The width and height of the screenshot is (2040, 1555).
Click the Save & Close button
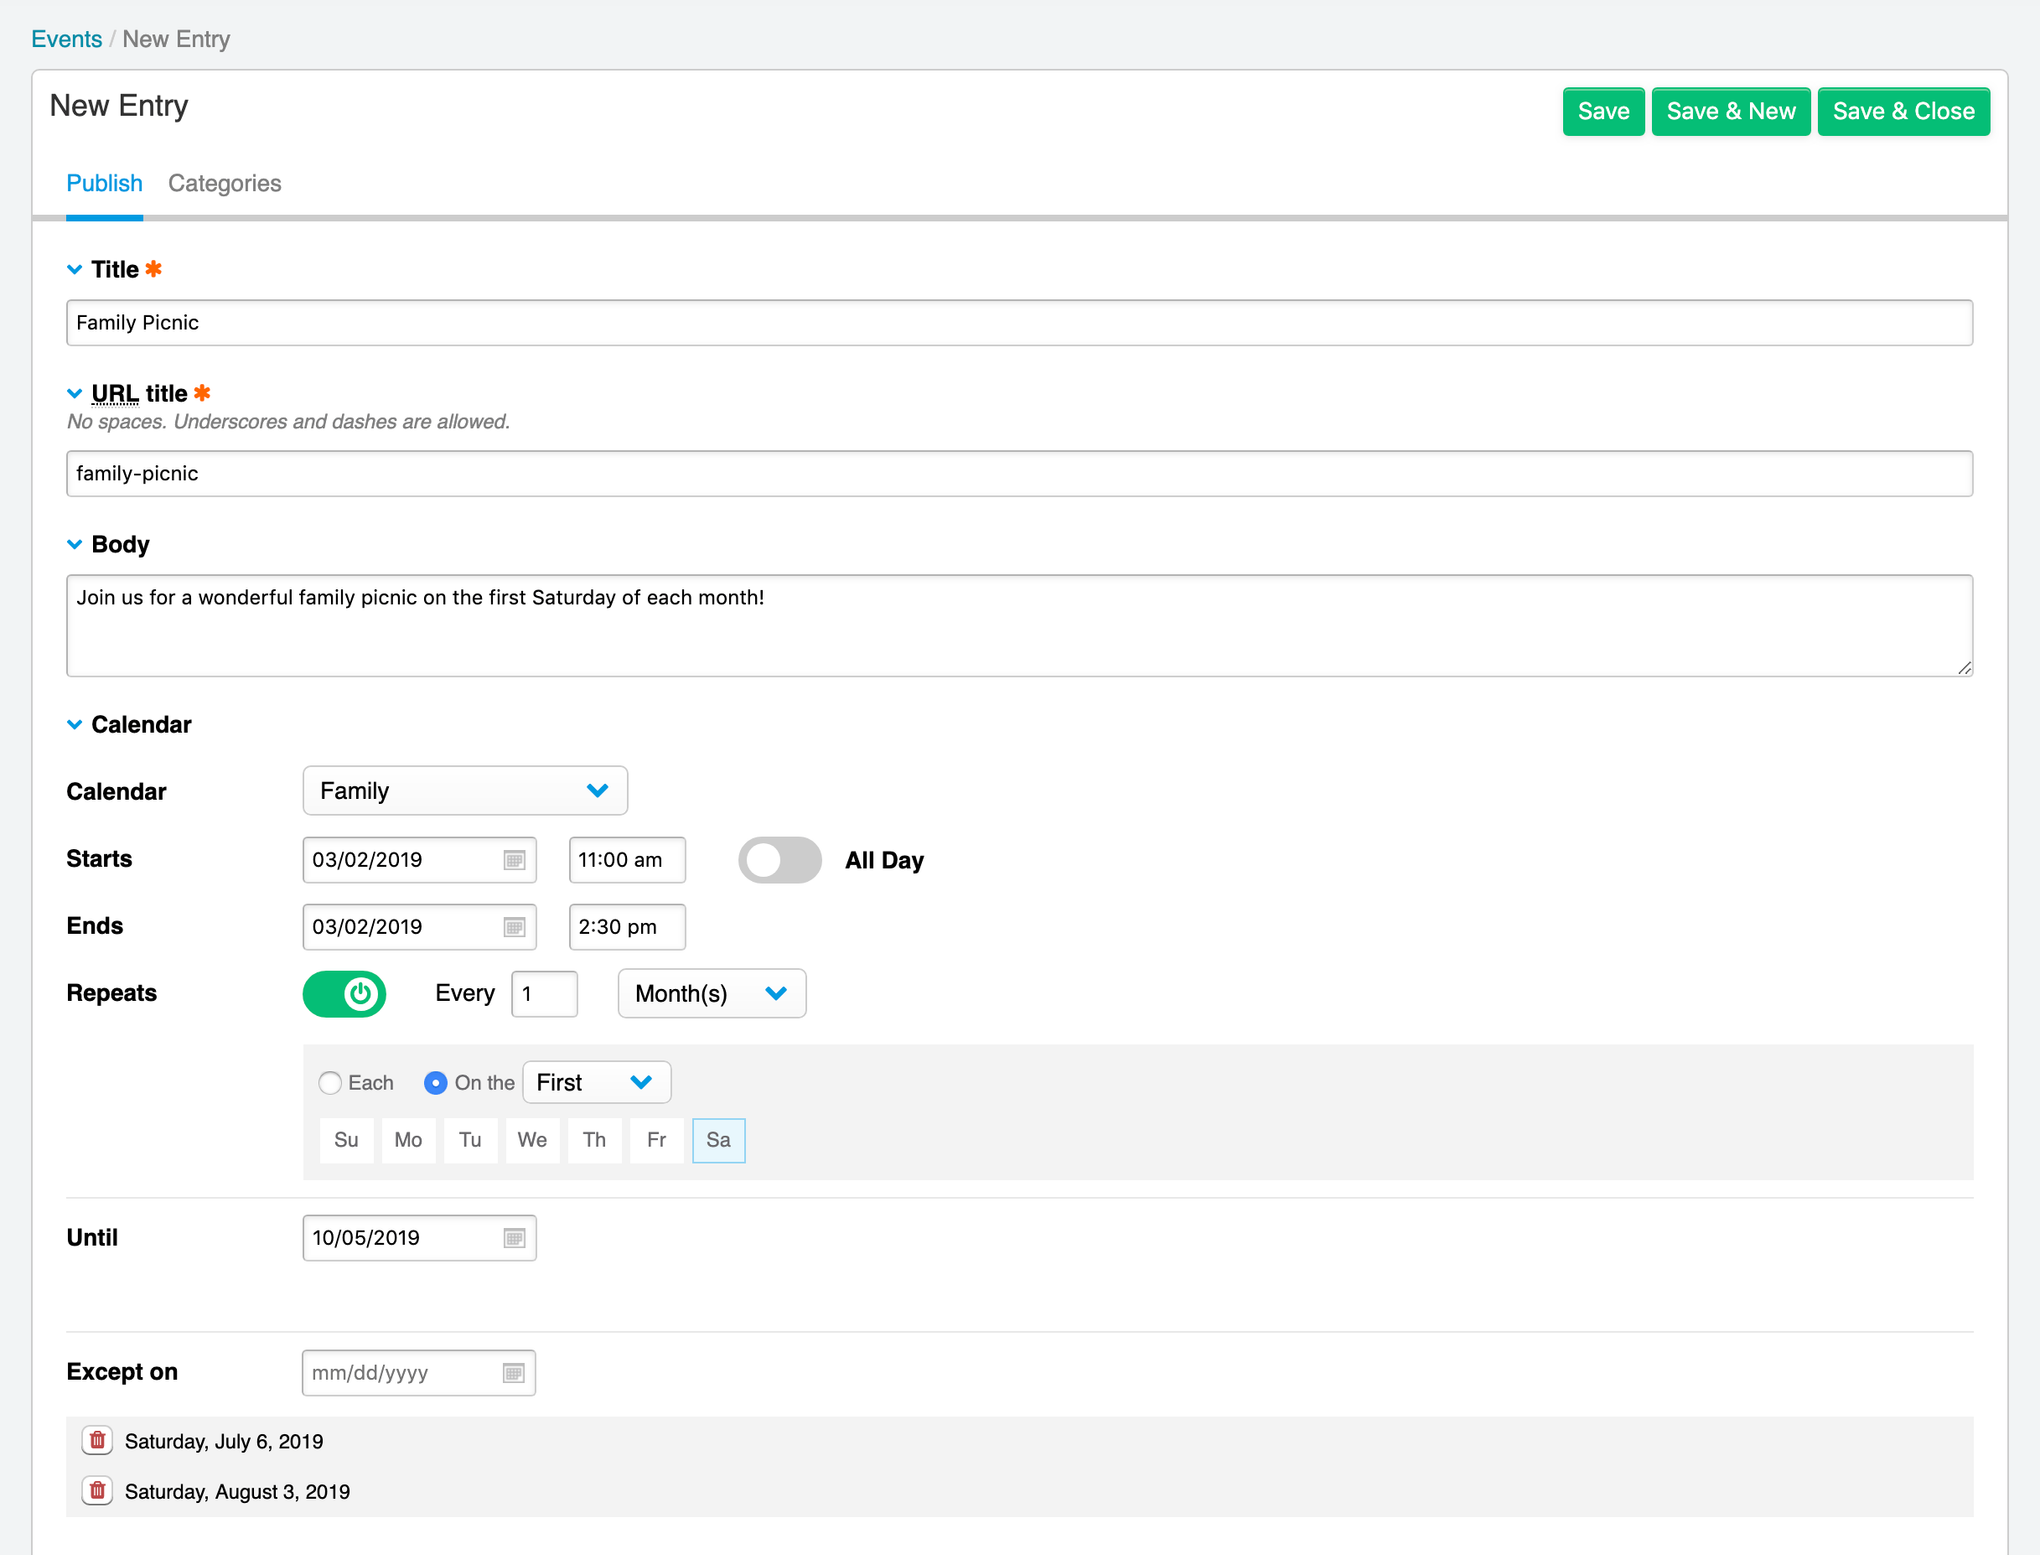pos(1903,111)
